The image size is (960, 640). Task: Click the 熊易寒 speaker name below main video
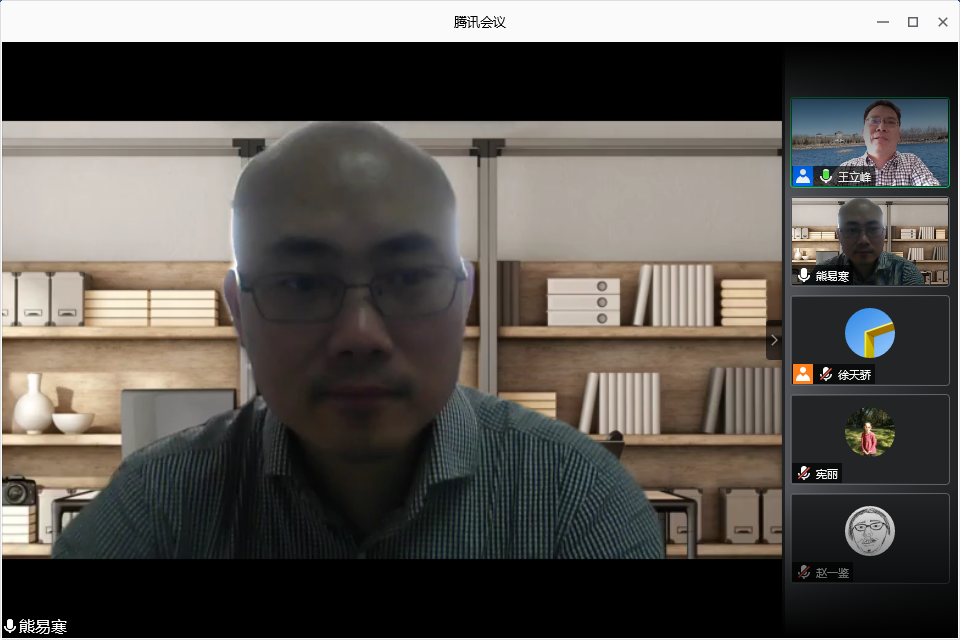43,627
